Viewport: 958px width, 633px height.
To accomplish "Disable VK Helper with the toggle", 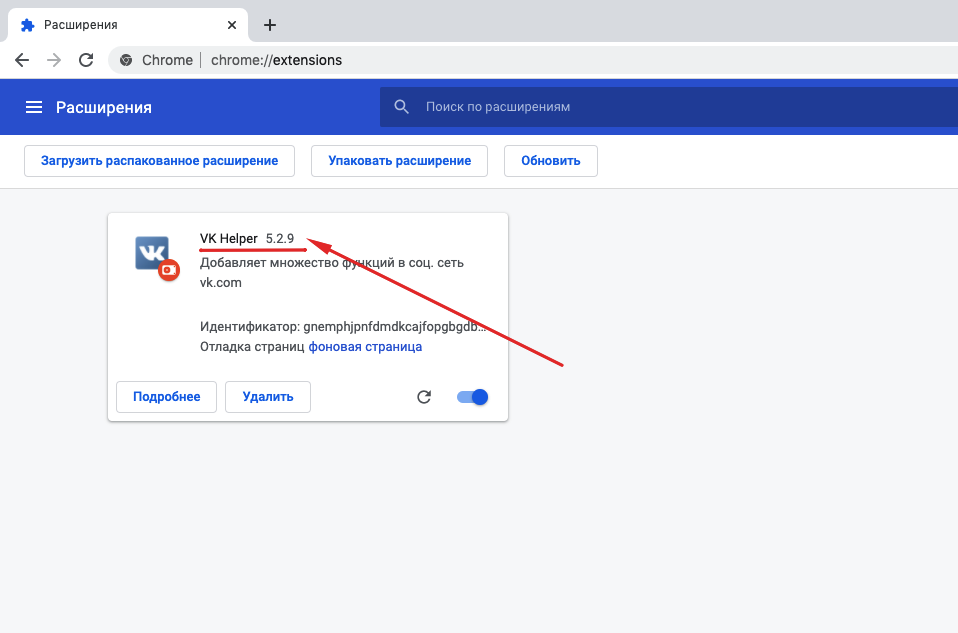I will pos(472,397).
